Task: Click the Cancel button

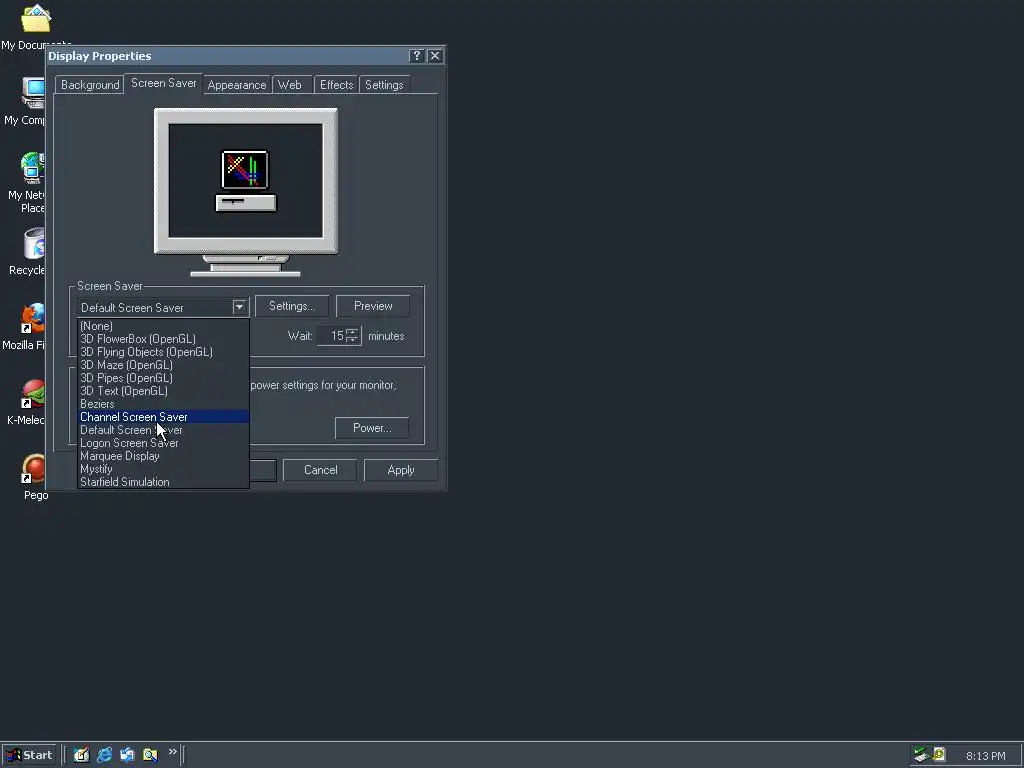Action: point(321,470)
